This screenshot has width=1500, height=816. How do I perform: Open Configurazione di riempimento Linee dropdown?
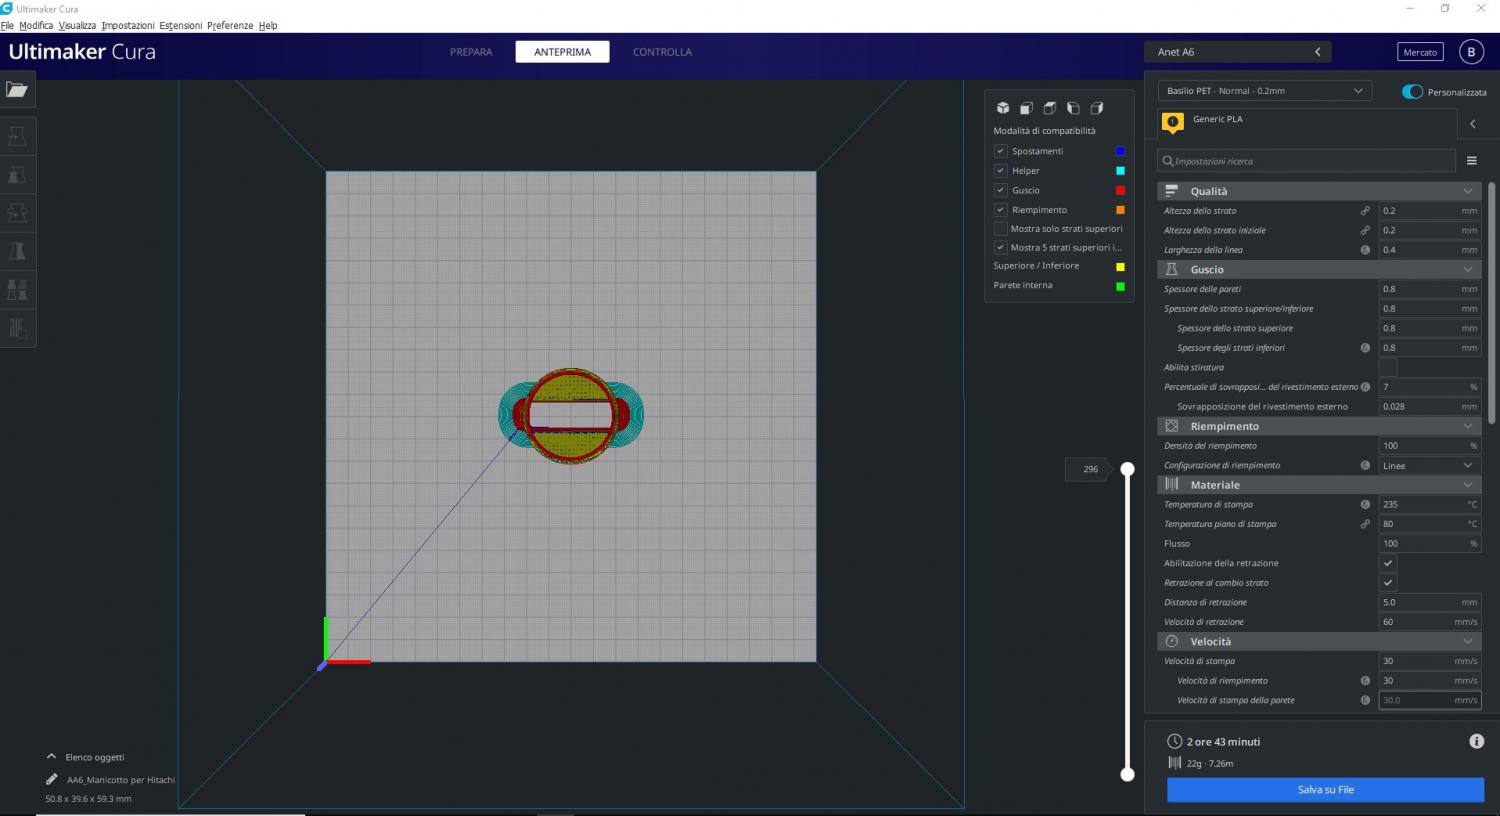pos(1428,466)
